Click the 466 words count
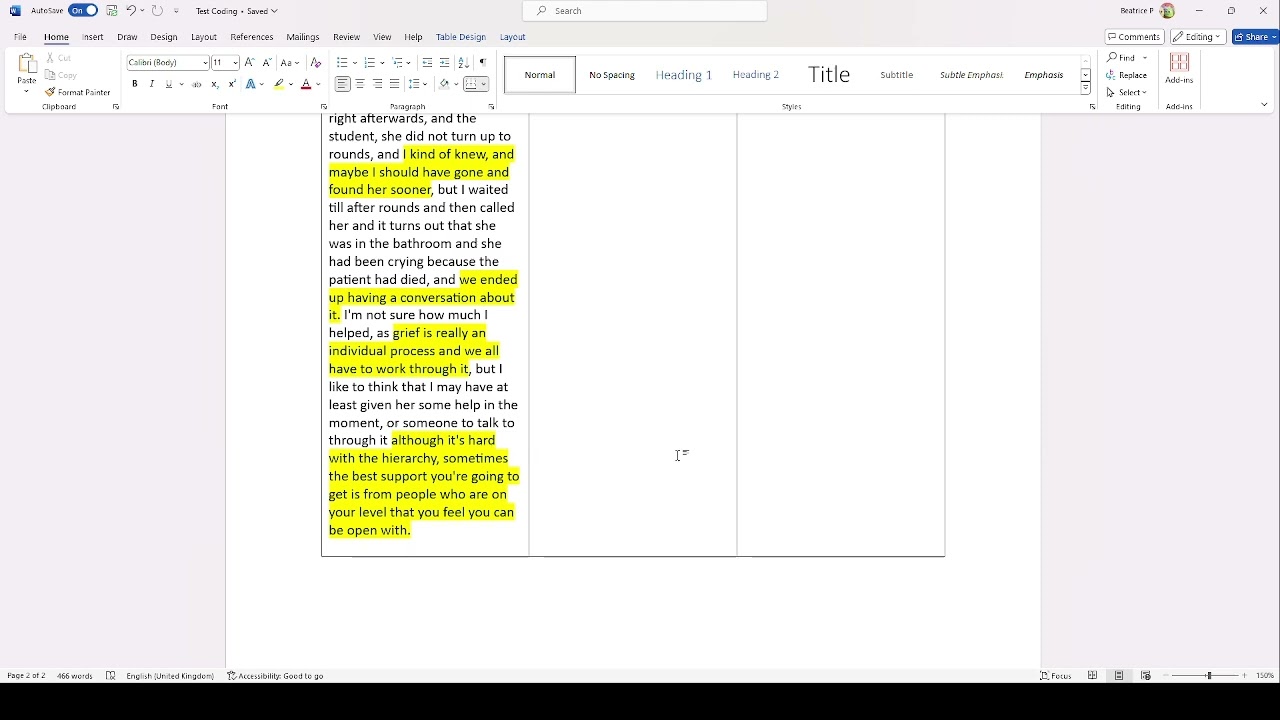The image size is (1280, 720). [x=75, y=676]
